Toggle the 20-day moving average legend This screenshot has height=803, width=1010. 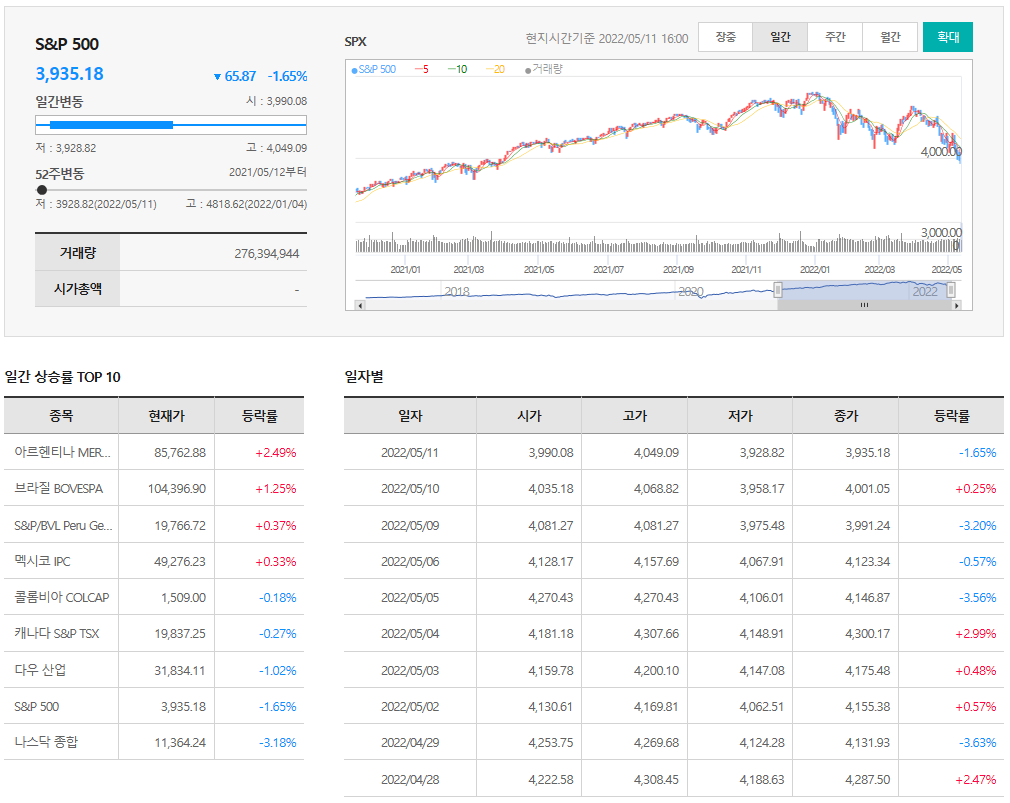coord(495,69)
